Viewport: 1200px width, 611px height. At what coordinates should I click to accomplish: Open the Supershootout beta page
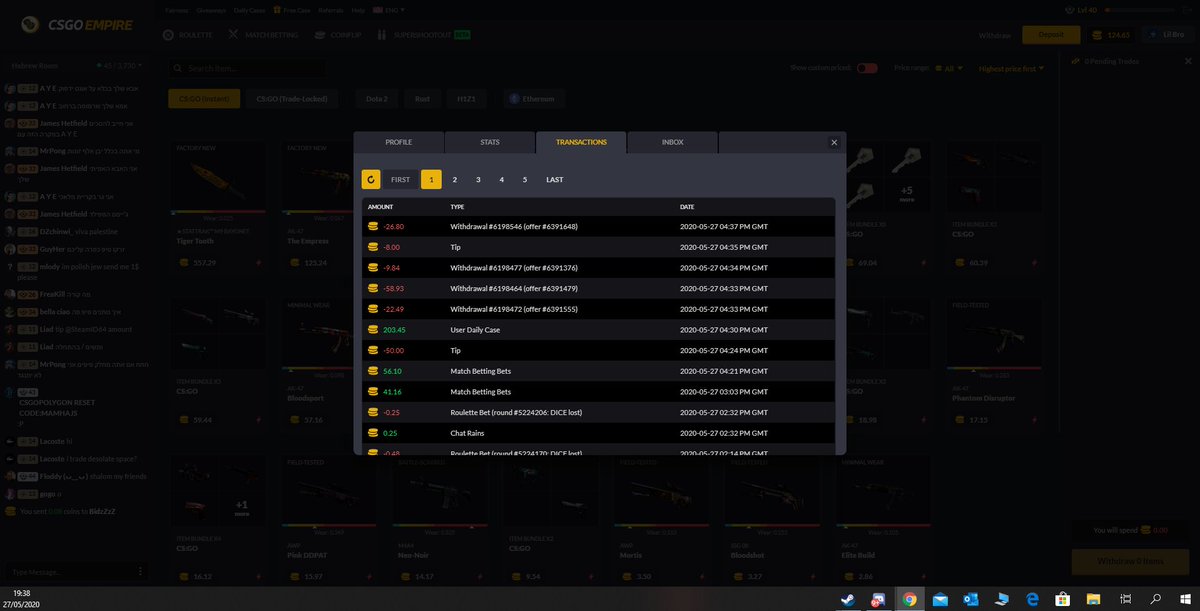(424, 35)
